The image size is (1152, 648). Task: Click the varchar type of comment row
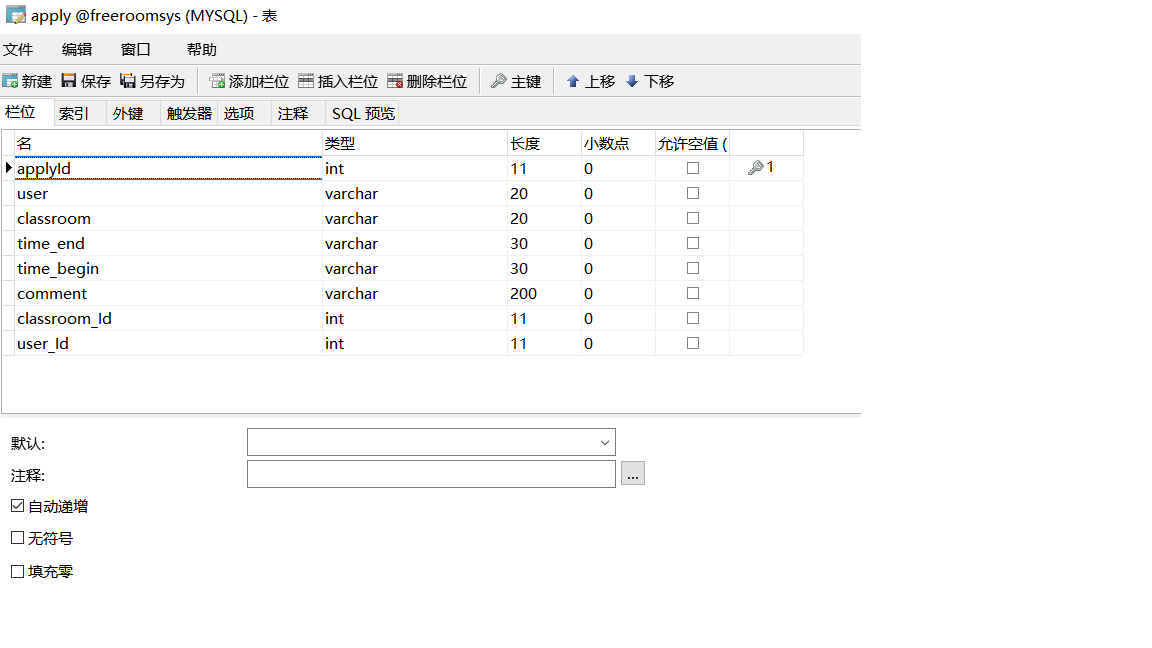coord(415,293)
